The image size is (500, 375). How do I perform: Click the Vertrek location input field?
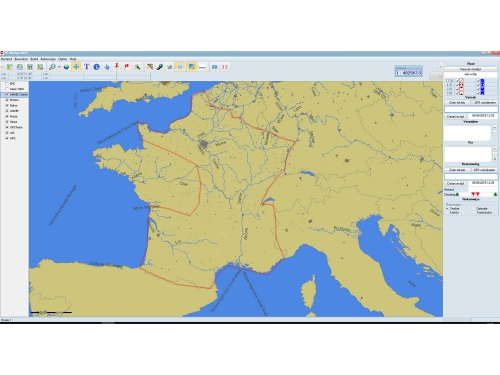[471, 109]
